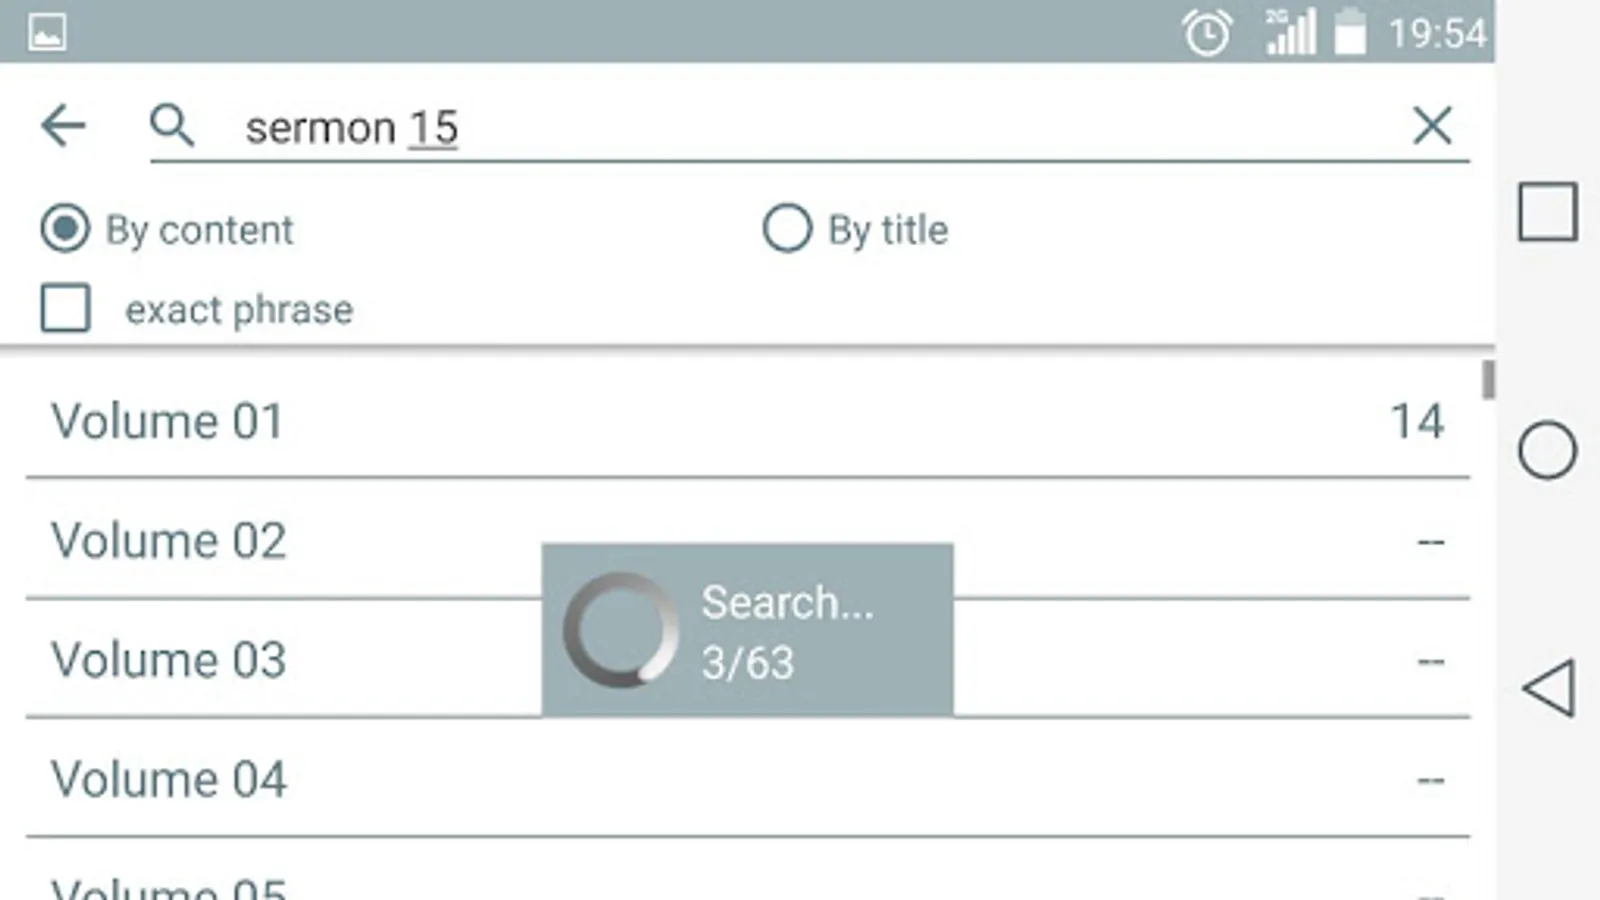Select the By title radio button
Image resolution: width=1600 pixels, height=900 pixels.
pos(787,229)
